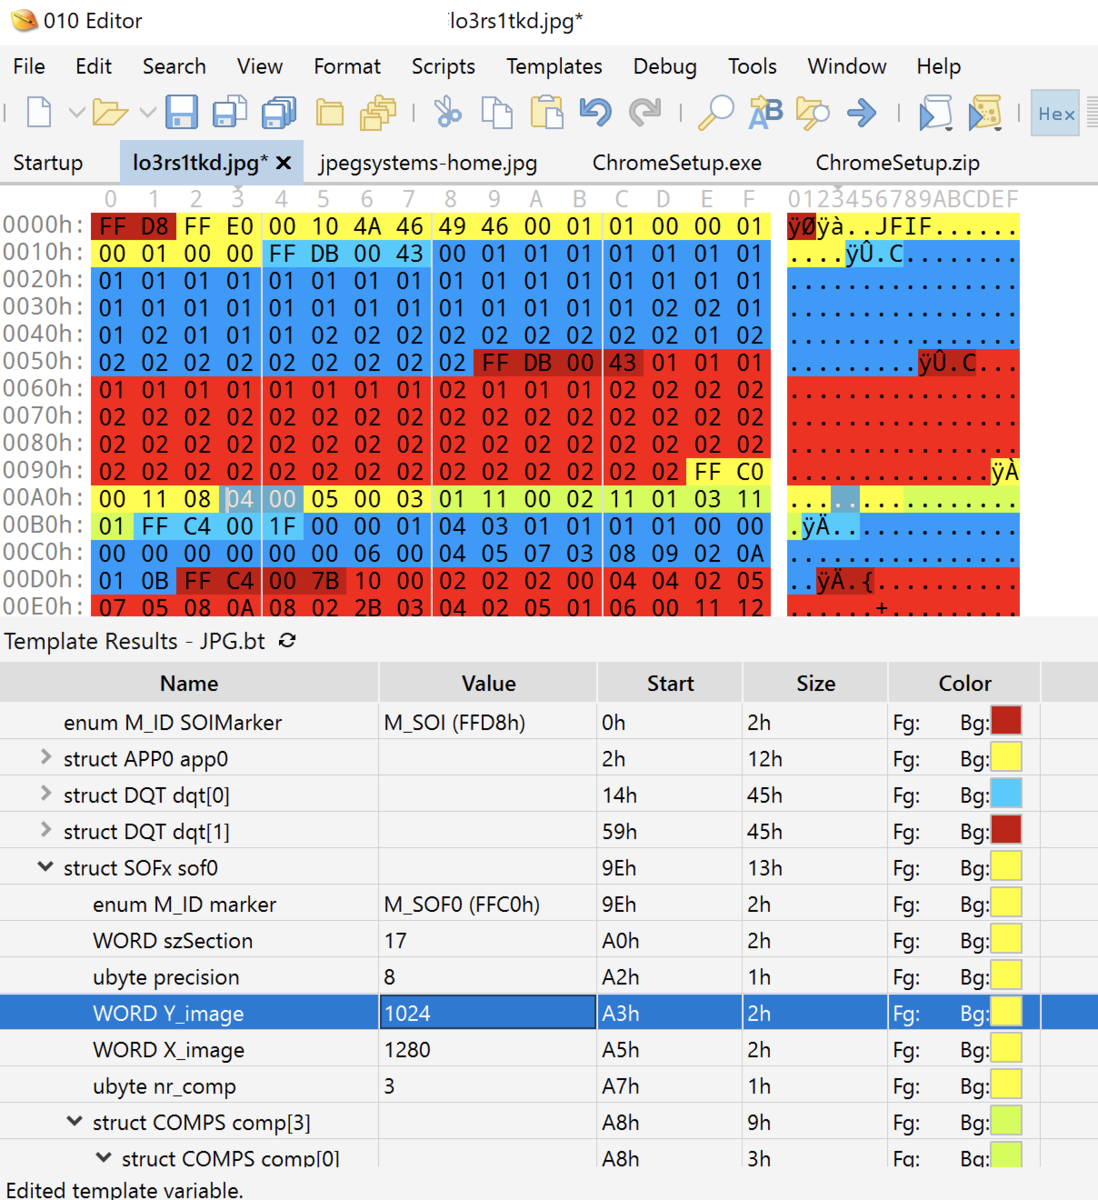Run Template icon in toolbar
Image resolution: width=1098 pixels, height=1200 pixels.
coord(985,112)
